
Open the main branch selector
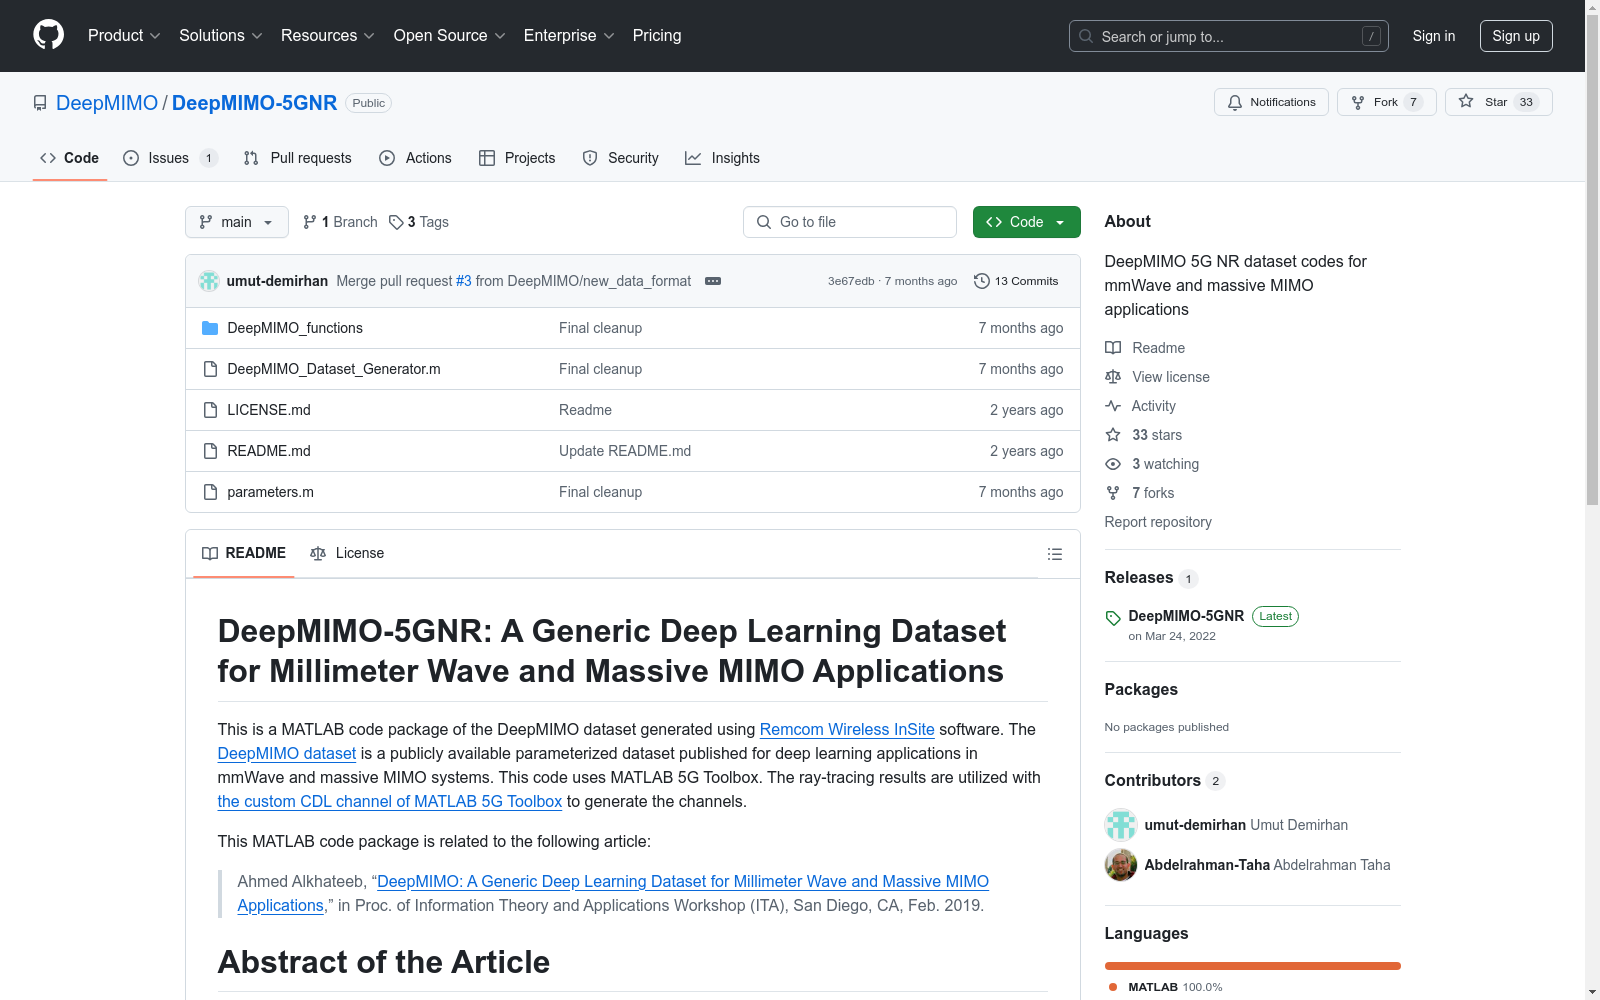point(236,221)
